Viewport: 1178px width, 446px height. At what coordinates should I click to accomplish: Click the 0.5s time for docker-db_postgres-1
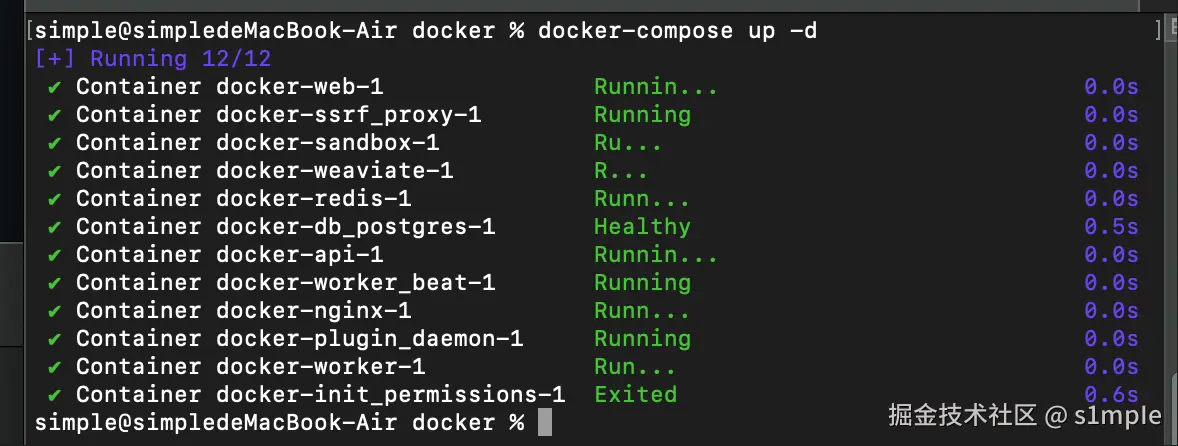(x=1111, y=227)
